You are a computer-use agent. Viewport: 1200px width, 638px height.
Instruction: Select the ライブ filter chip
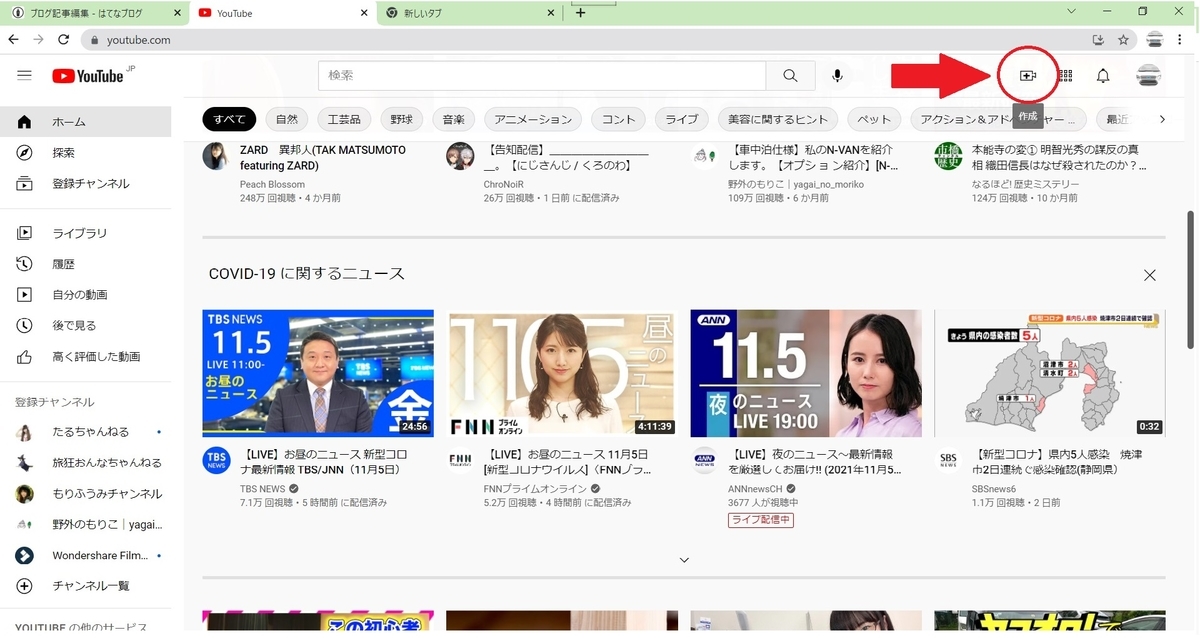[x=682, y=119]
